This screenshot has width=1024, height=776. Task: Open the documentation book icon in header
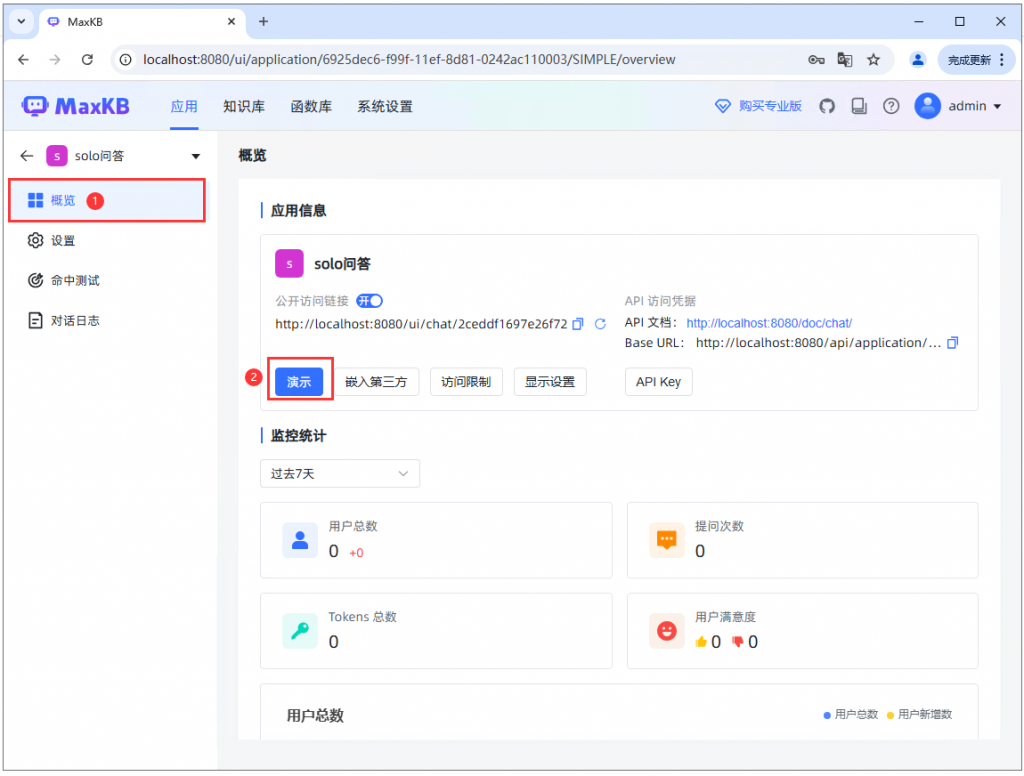coord(858,106)
